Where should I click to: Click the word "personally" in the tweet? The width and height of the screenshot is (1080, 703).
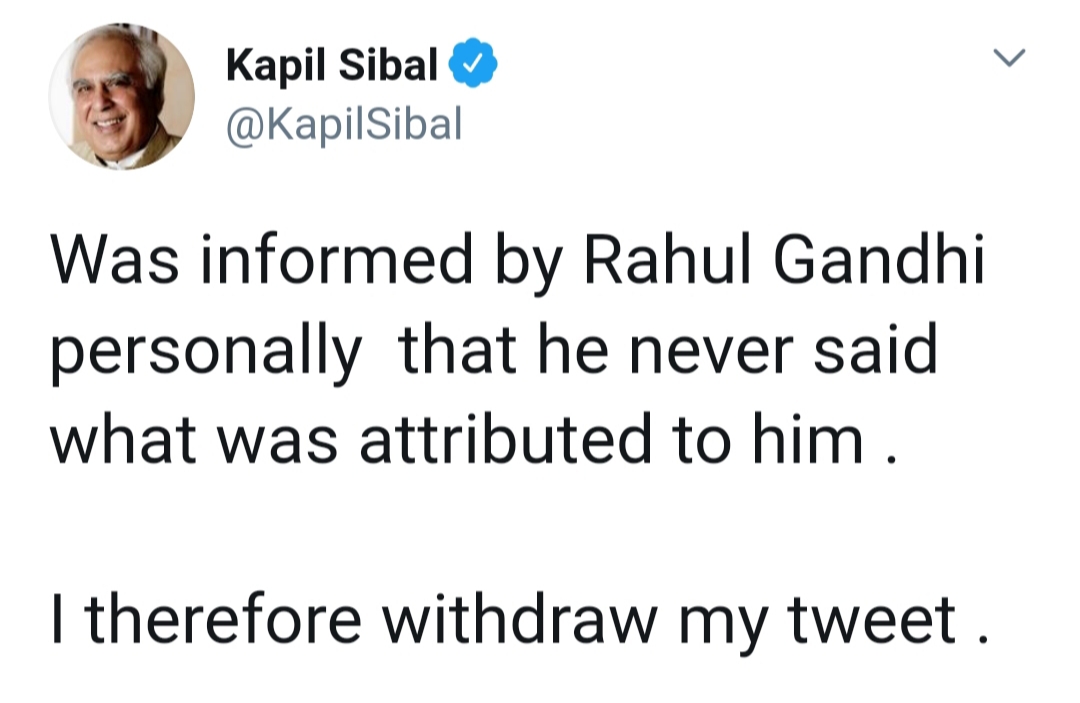[x=206, y=354]
